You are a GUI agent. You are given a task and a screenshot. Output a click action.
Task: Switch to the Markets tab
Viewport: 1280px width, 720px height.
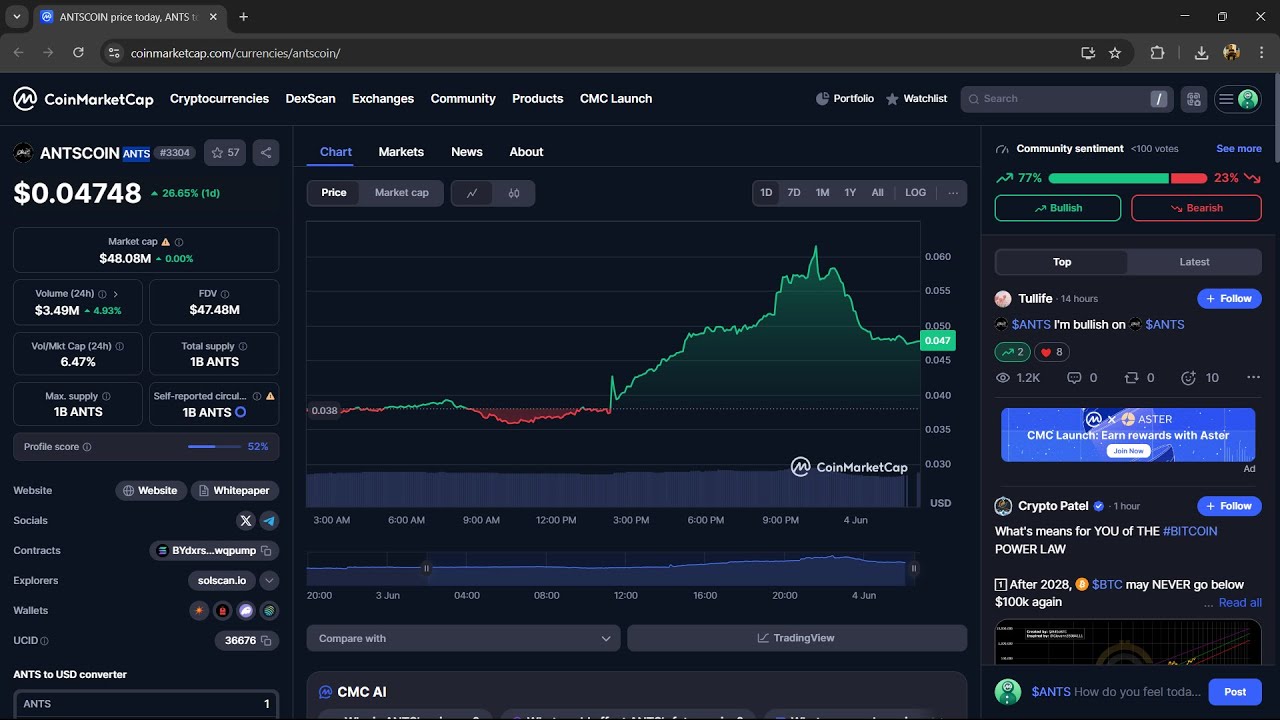click(401, 152)
